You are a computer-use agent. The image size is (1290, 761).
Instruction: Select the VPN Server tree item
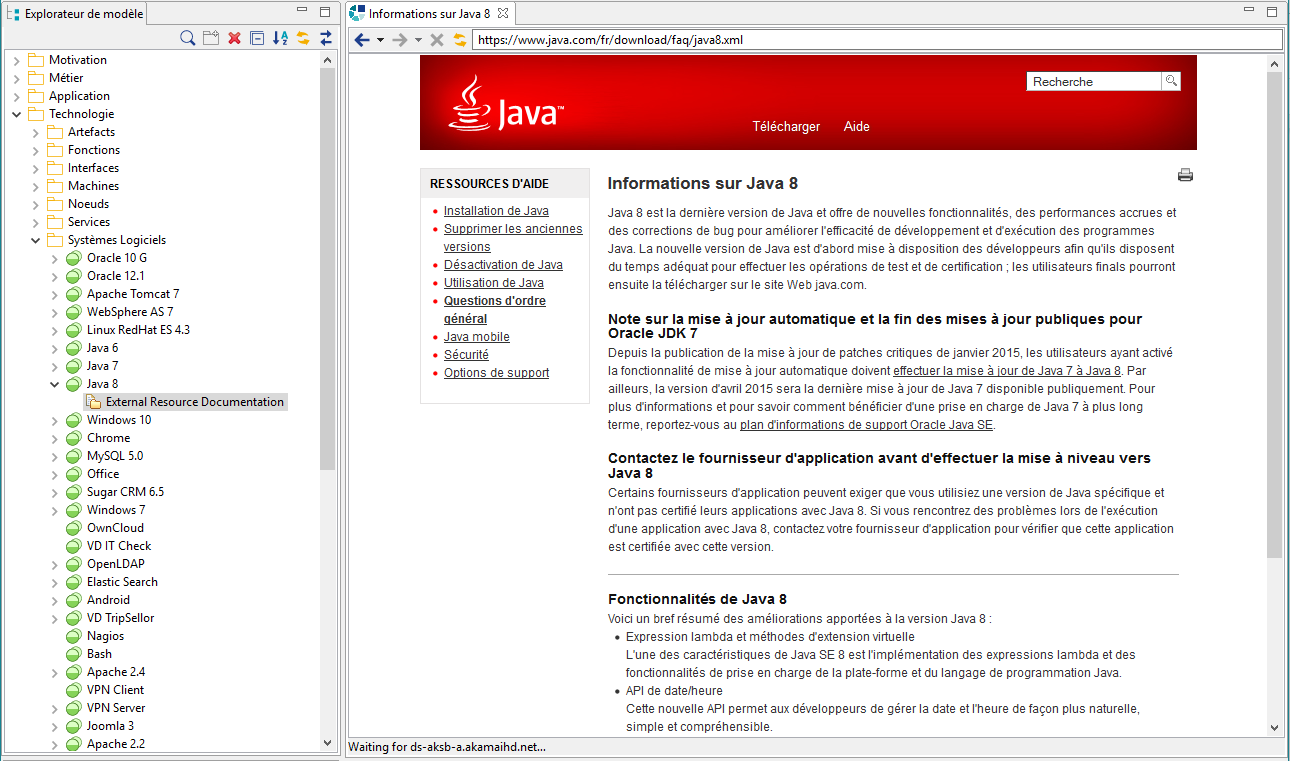[116, 708]
